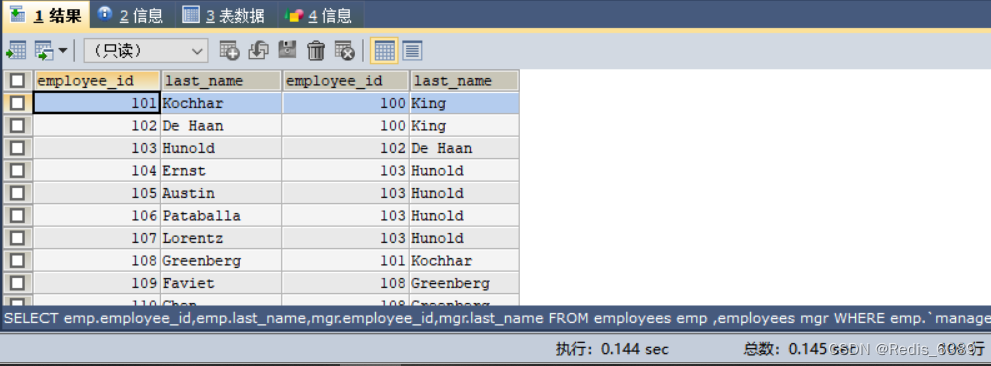Screen dimensions: 991x366
Task: Select the Pataballa last_name cell
Action: tap(221, 216)
